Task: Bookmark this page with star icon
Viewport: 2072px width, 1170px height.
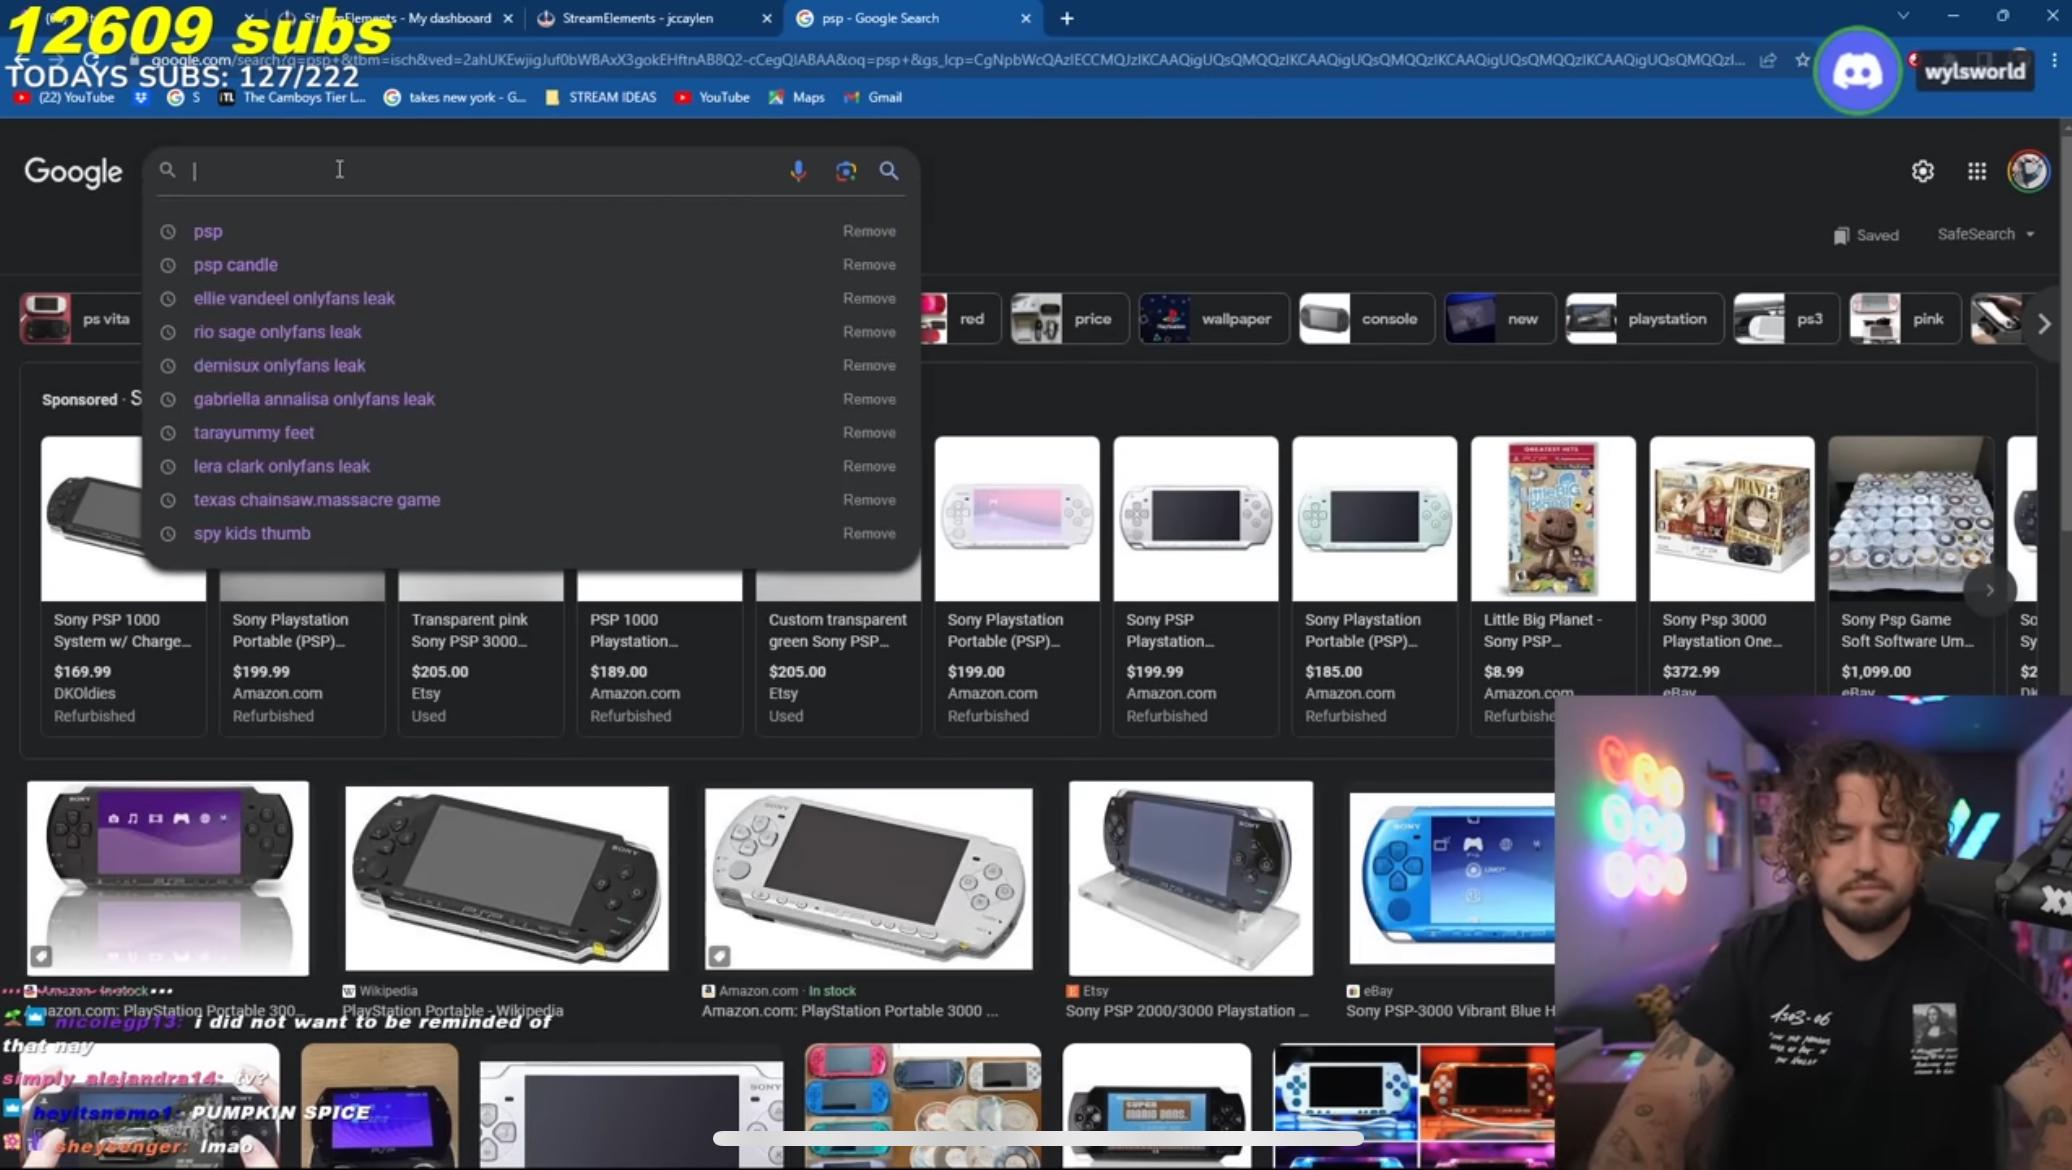Action: [x=1802, y=60]
